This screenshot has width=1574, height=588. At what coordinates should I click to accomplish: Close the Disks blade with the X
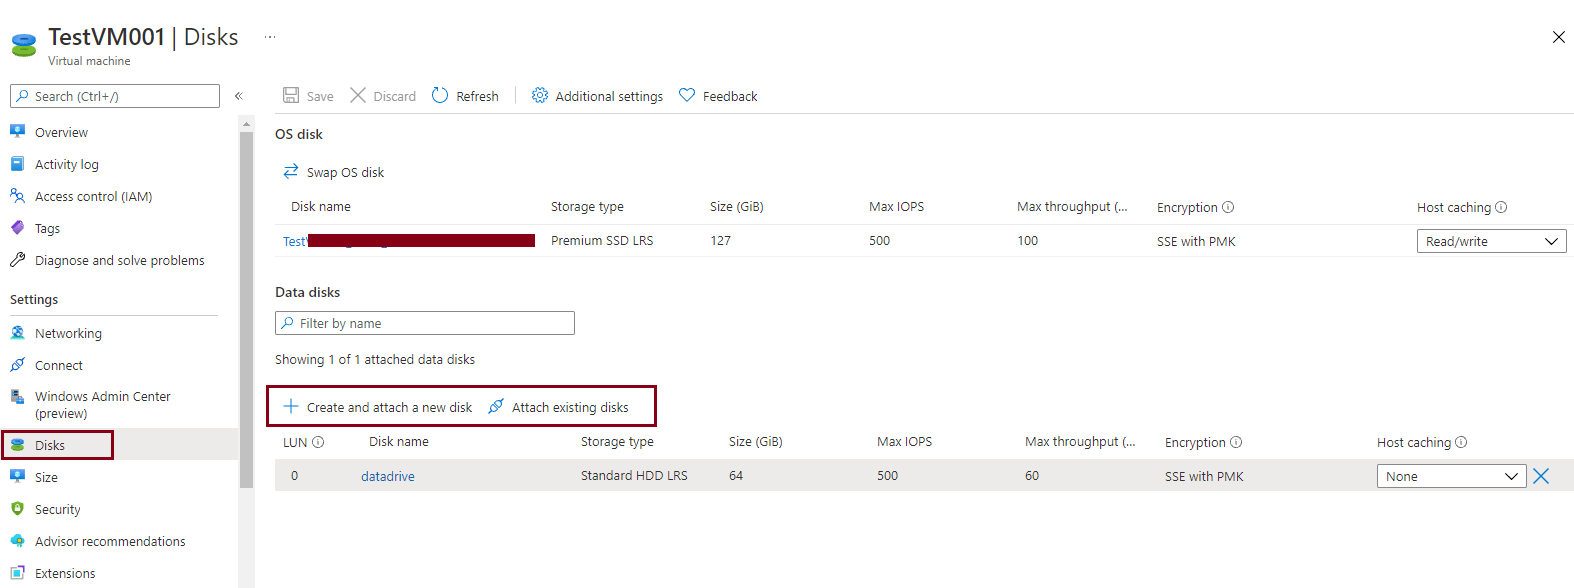(1558, 37)
